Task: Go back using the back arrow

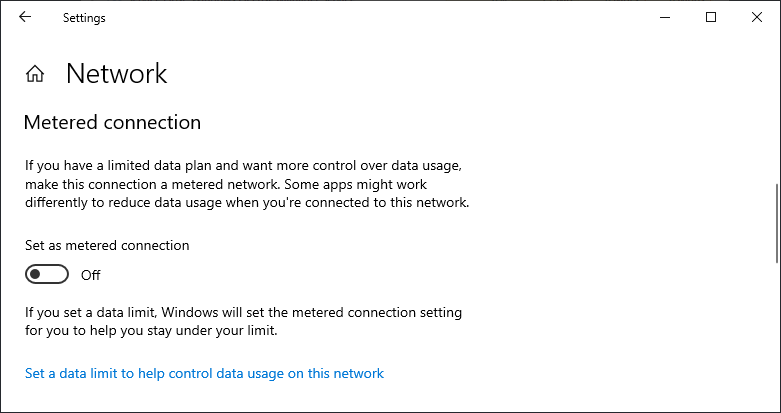Action: [x=25, y=17]
